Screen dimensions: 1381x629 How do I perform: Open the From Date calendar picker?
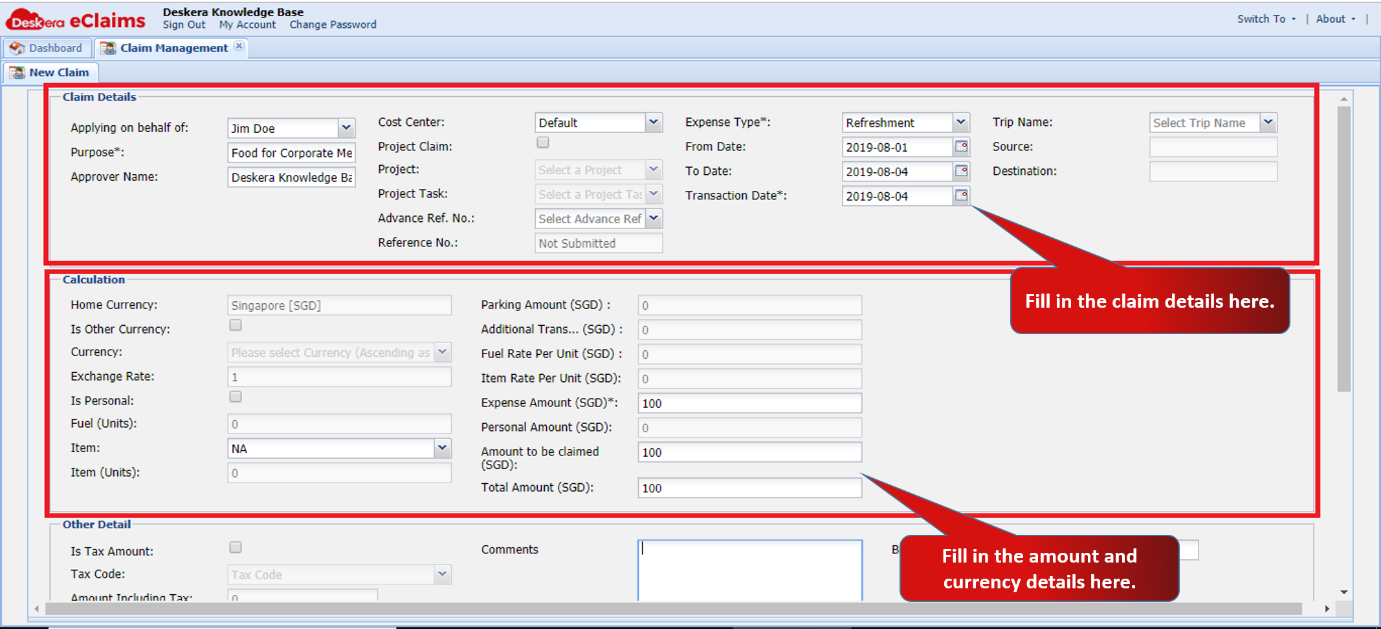[x=961, y=147]
